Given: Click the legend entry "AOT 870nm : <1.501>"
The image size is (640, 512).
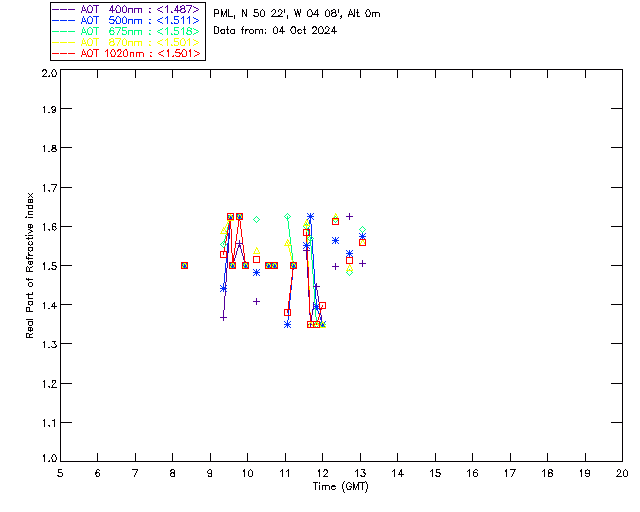Looking at the screenshot, I should (x=127, y=42).
